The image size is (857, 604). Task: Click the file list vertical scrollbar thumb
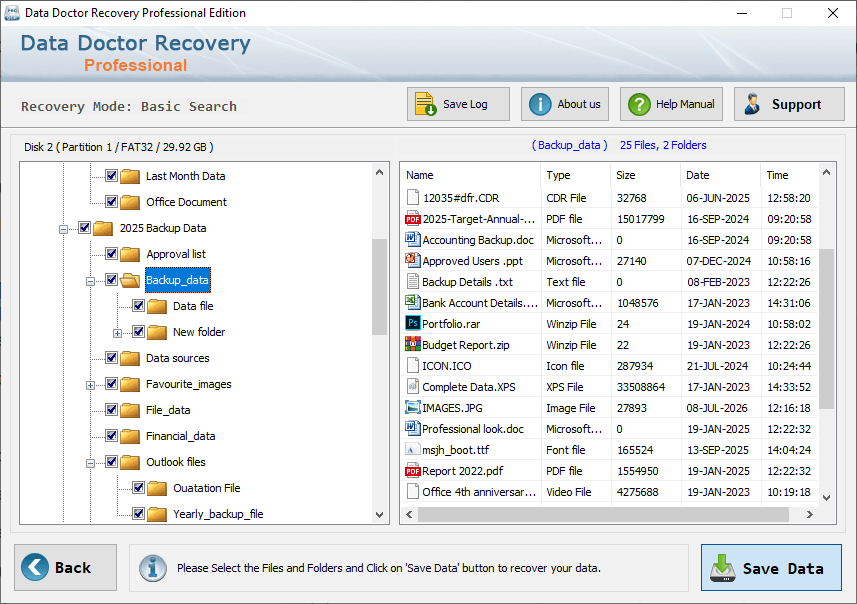826,329
